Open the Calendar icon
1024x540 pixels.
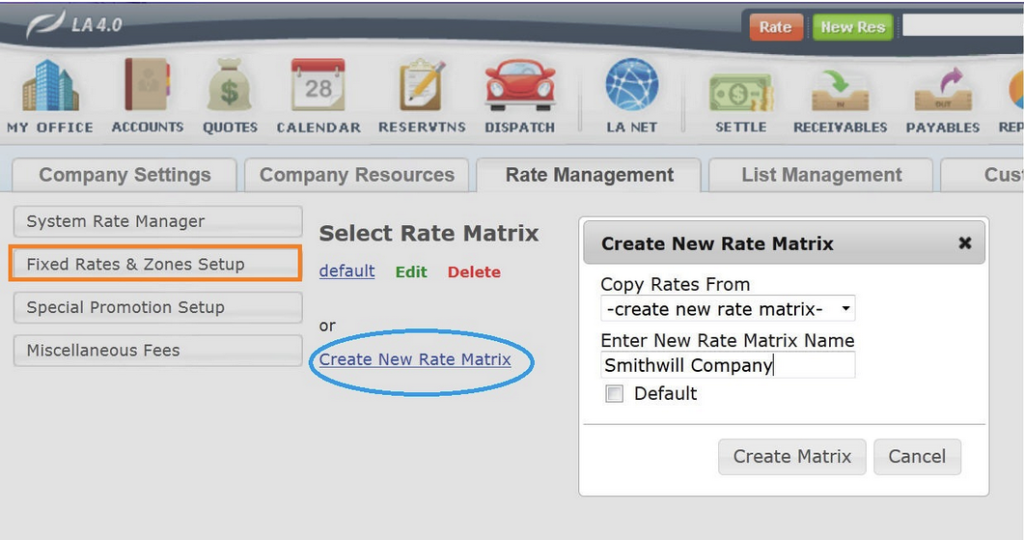(318, 87)
